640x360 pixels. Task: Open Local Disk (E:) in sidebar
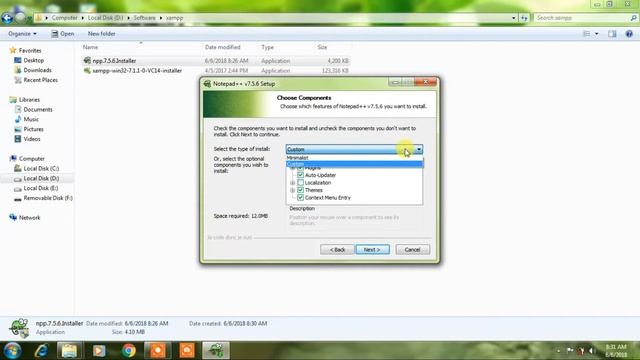tap(40, 188)
